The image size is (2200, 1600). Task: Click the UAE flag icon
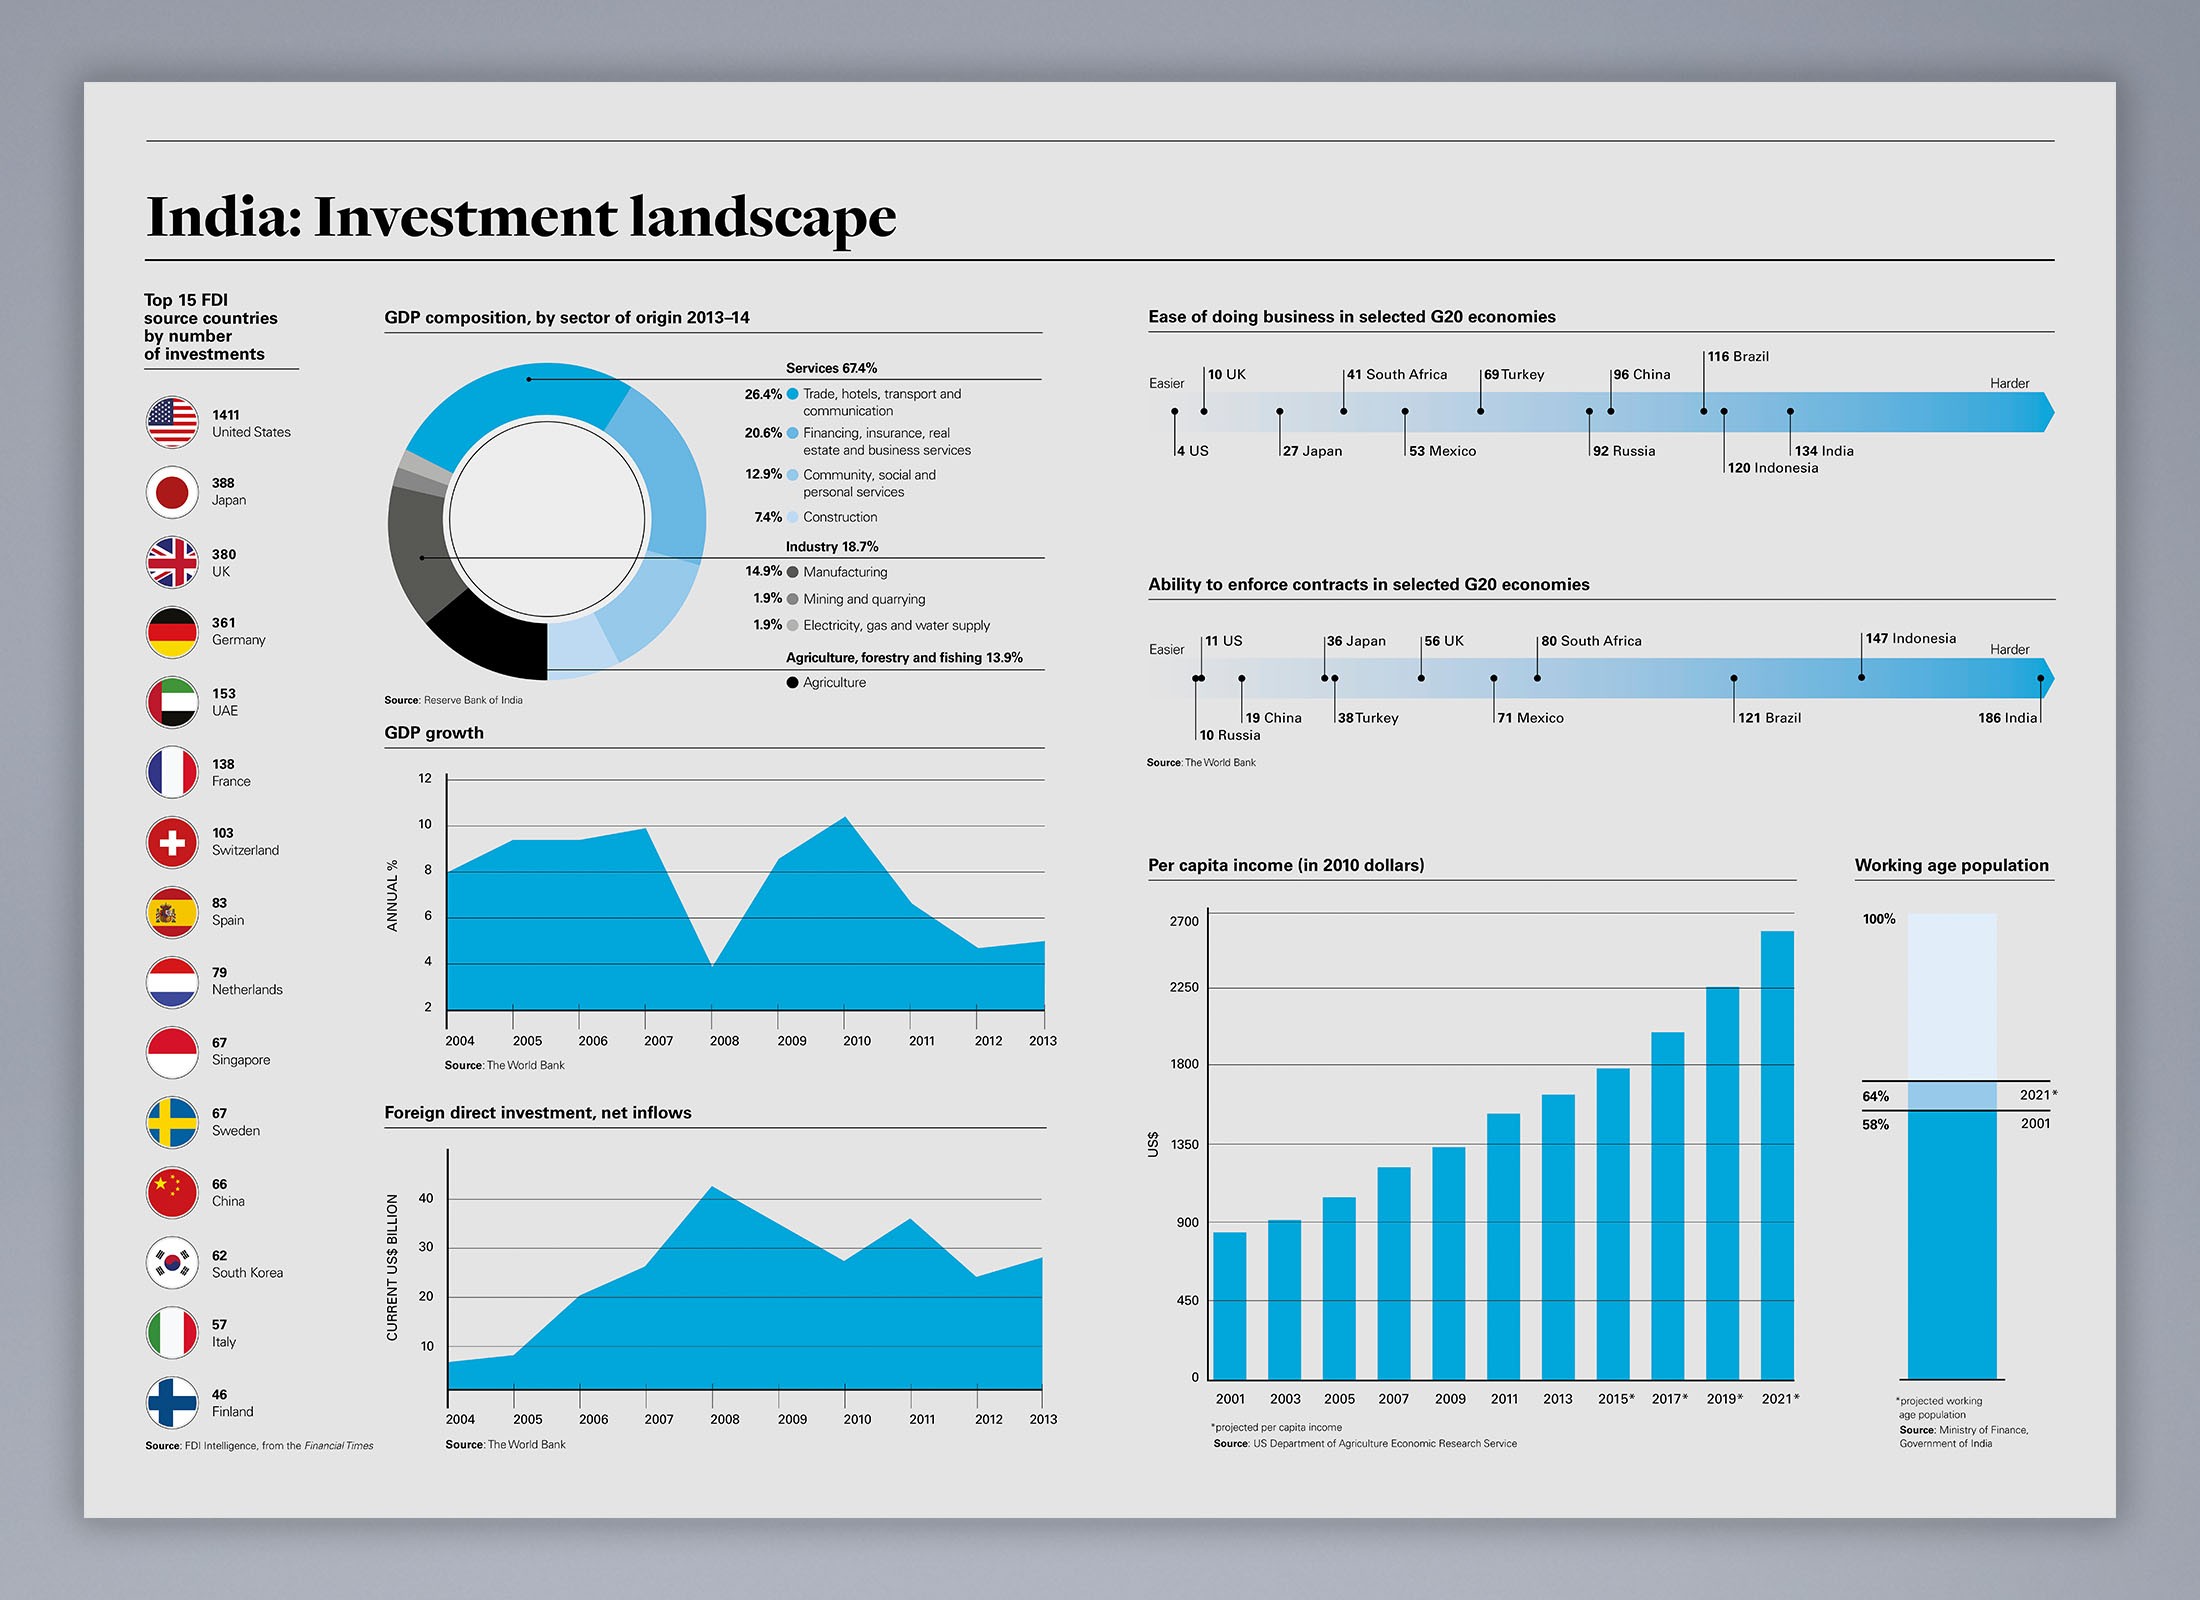coord(172,702)
